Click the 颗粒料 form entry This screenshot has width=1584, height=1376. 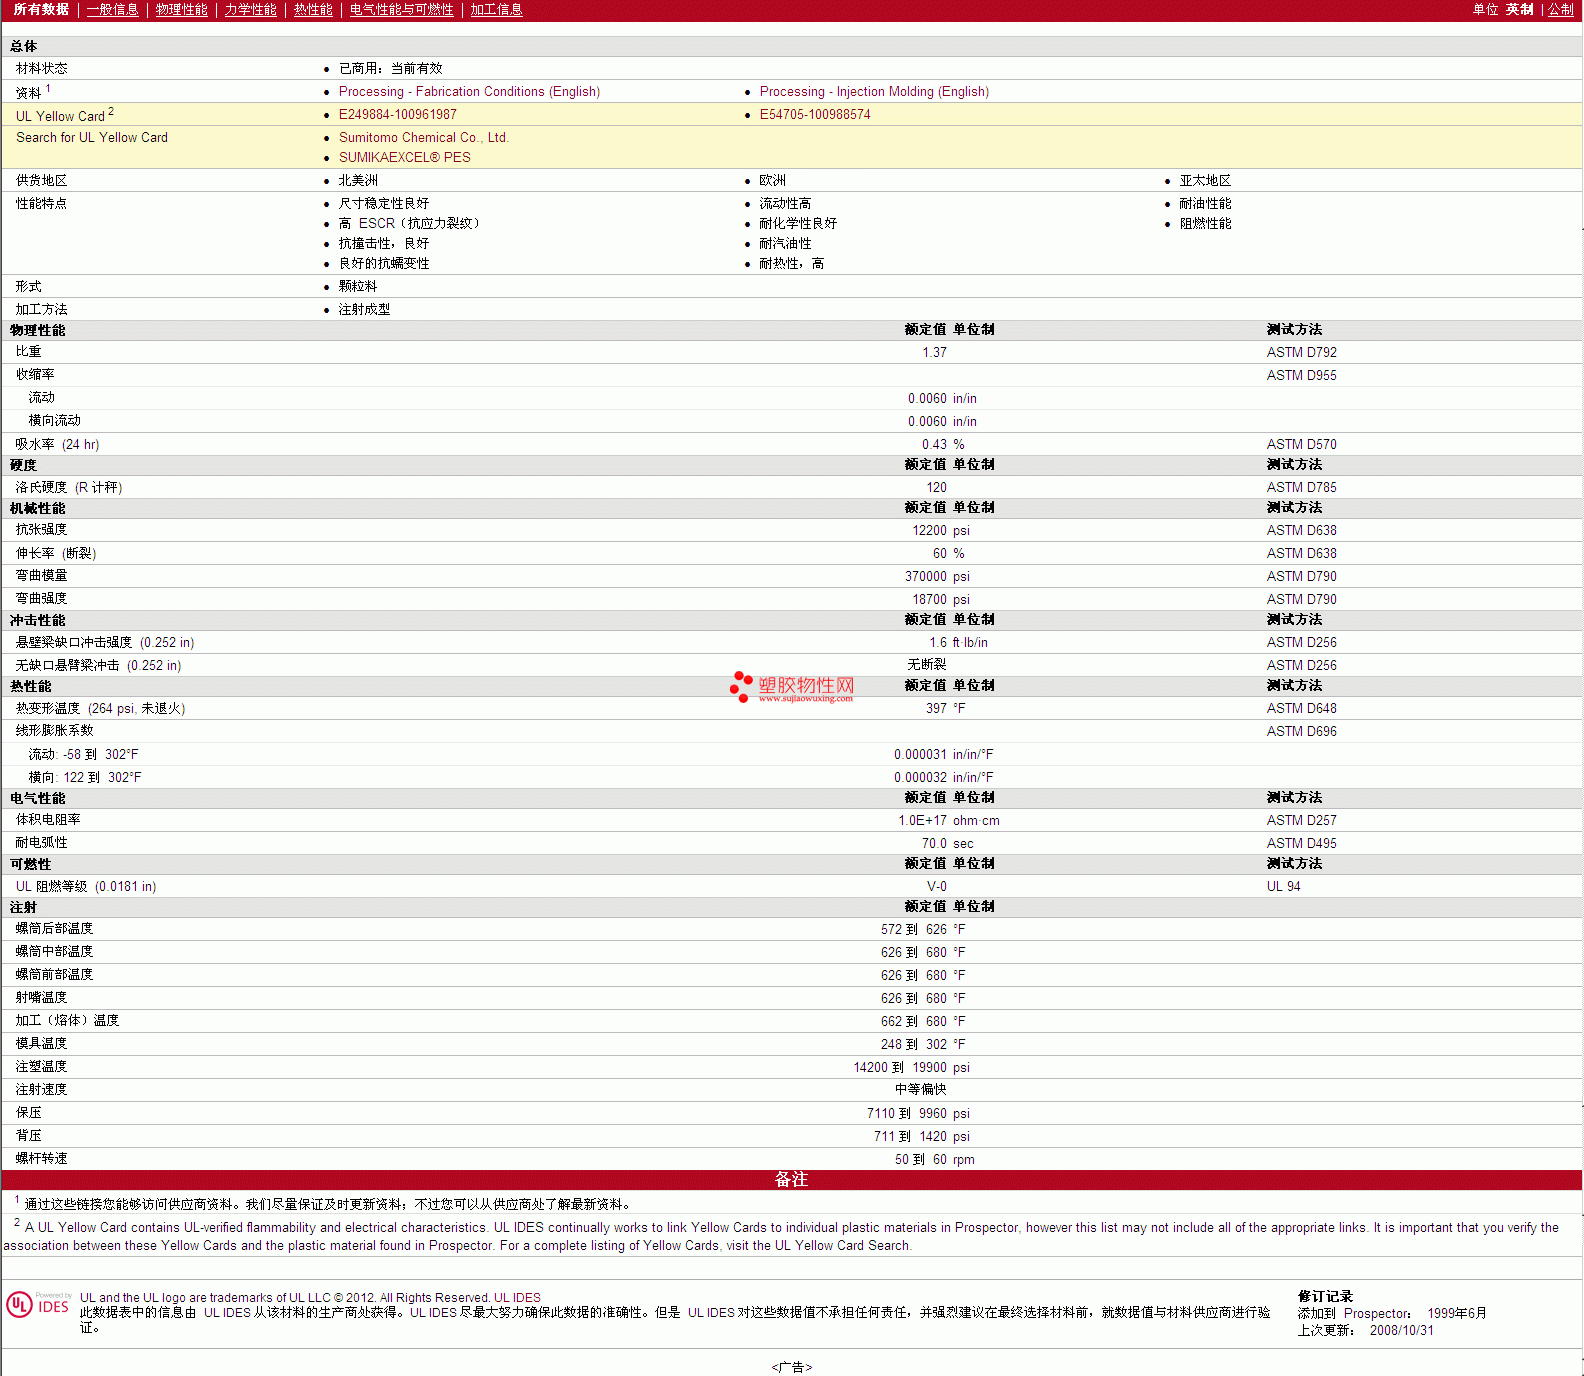coord(358,286)
